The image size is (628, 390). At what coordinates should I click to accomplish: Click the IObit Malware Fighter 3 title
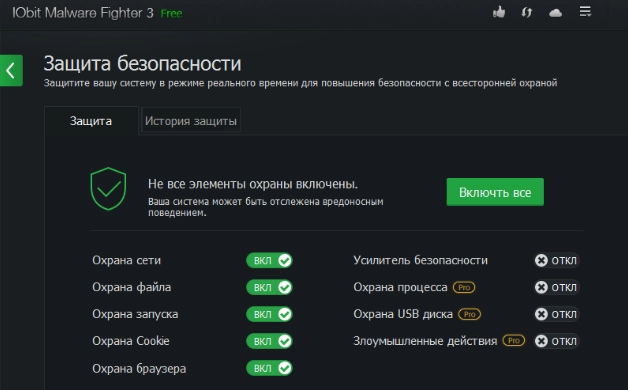pos(83,13)
